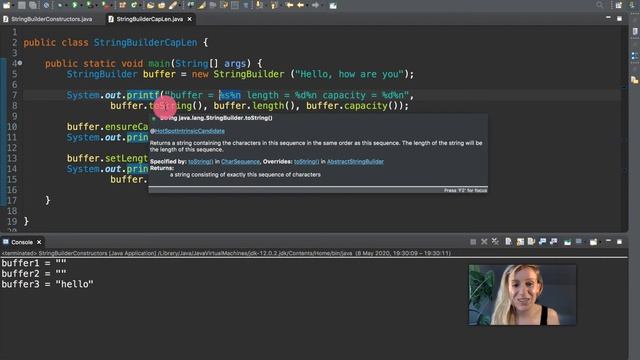Click the Run Last Tool red toolbox icon

coord(105,5)
